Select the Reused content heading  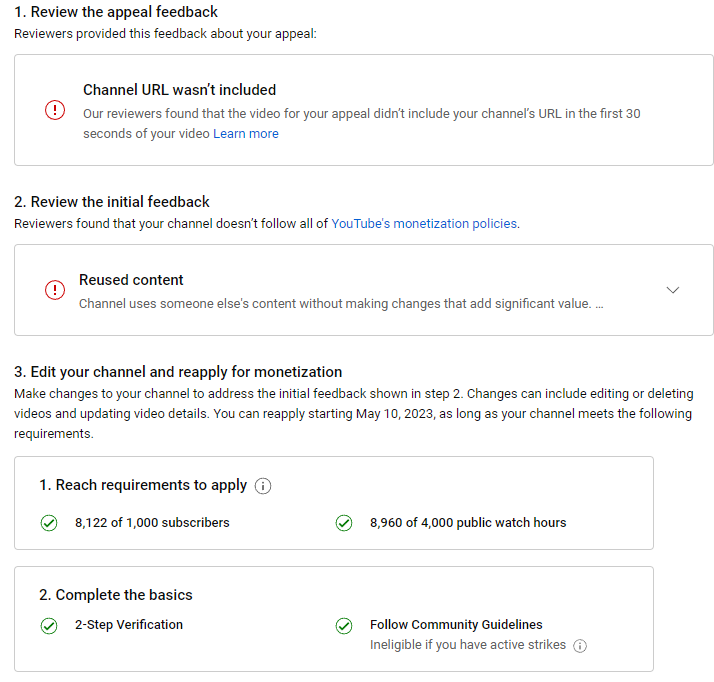click(131, 280)
